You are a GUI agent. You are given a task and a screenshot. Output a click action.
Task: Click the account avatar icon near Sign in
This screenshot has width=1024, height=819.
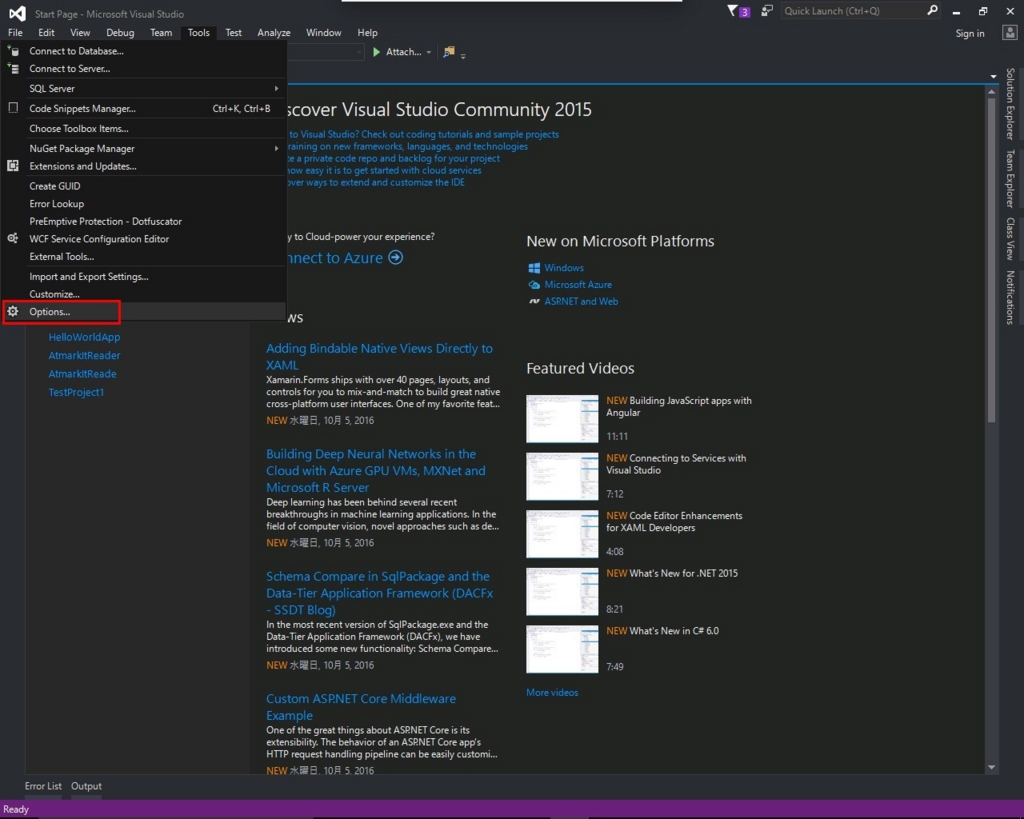click(1010, 33)
